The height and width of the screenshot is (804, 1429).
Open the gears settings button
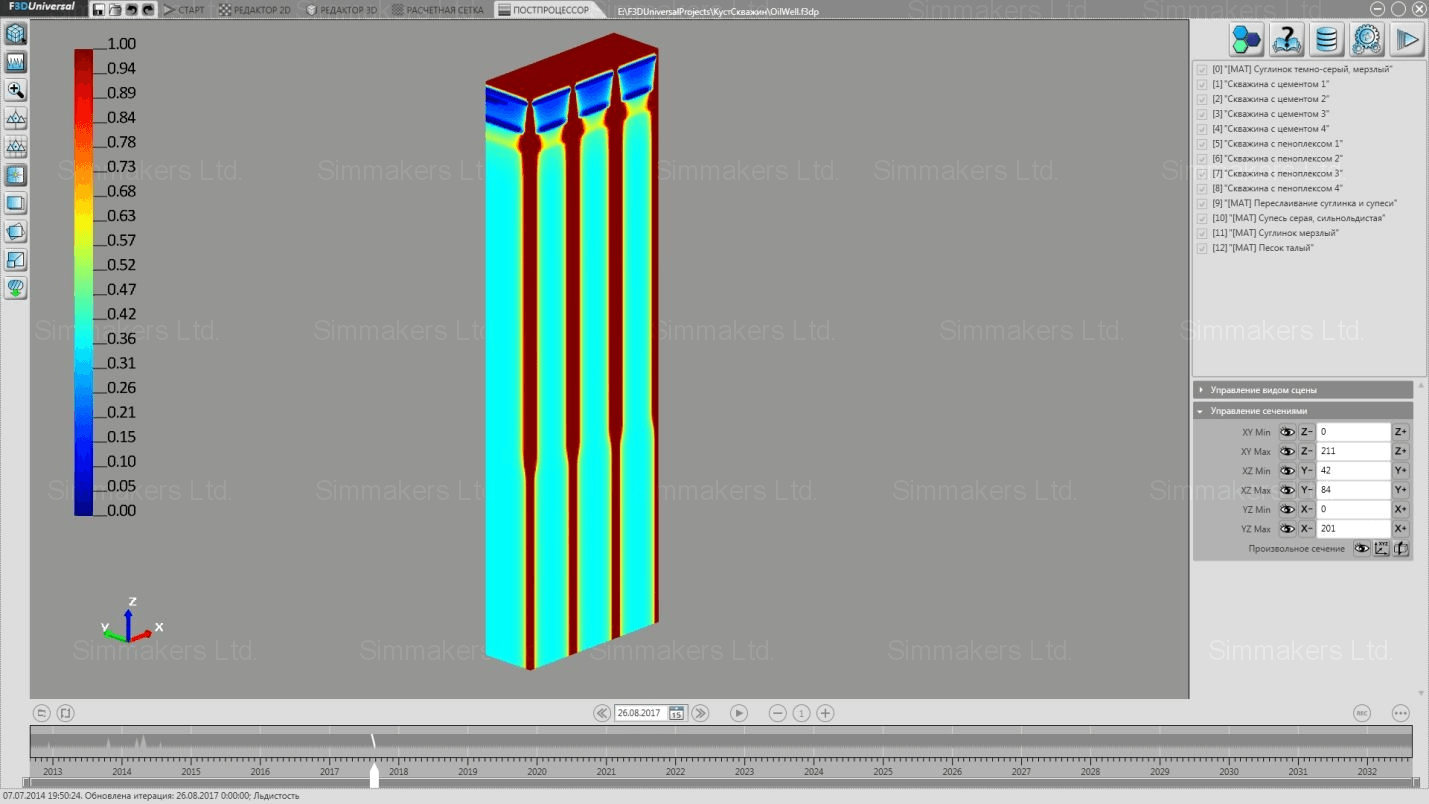point(1367,40)
